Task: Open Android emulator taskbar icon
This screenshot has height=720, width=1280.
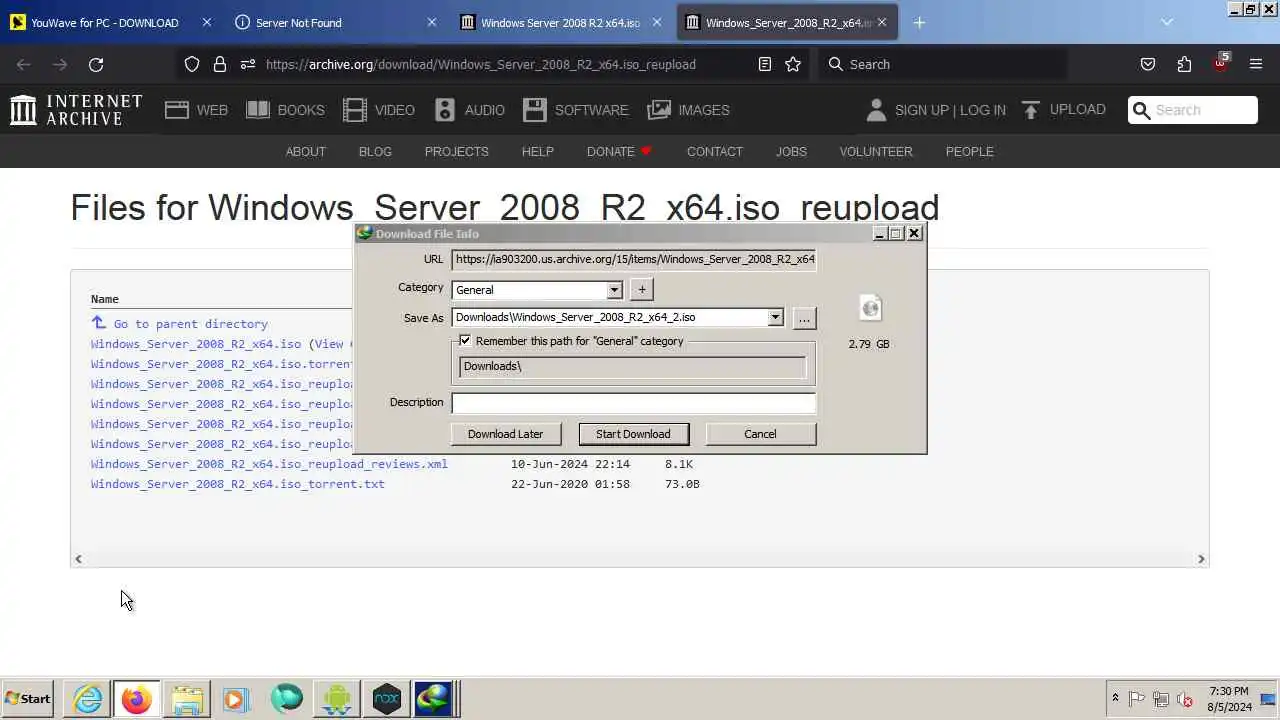Action: tap(337, 699)
